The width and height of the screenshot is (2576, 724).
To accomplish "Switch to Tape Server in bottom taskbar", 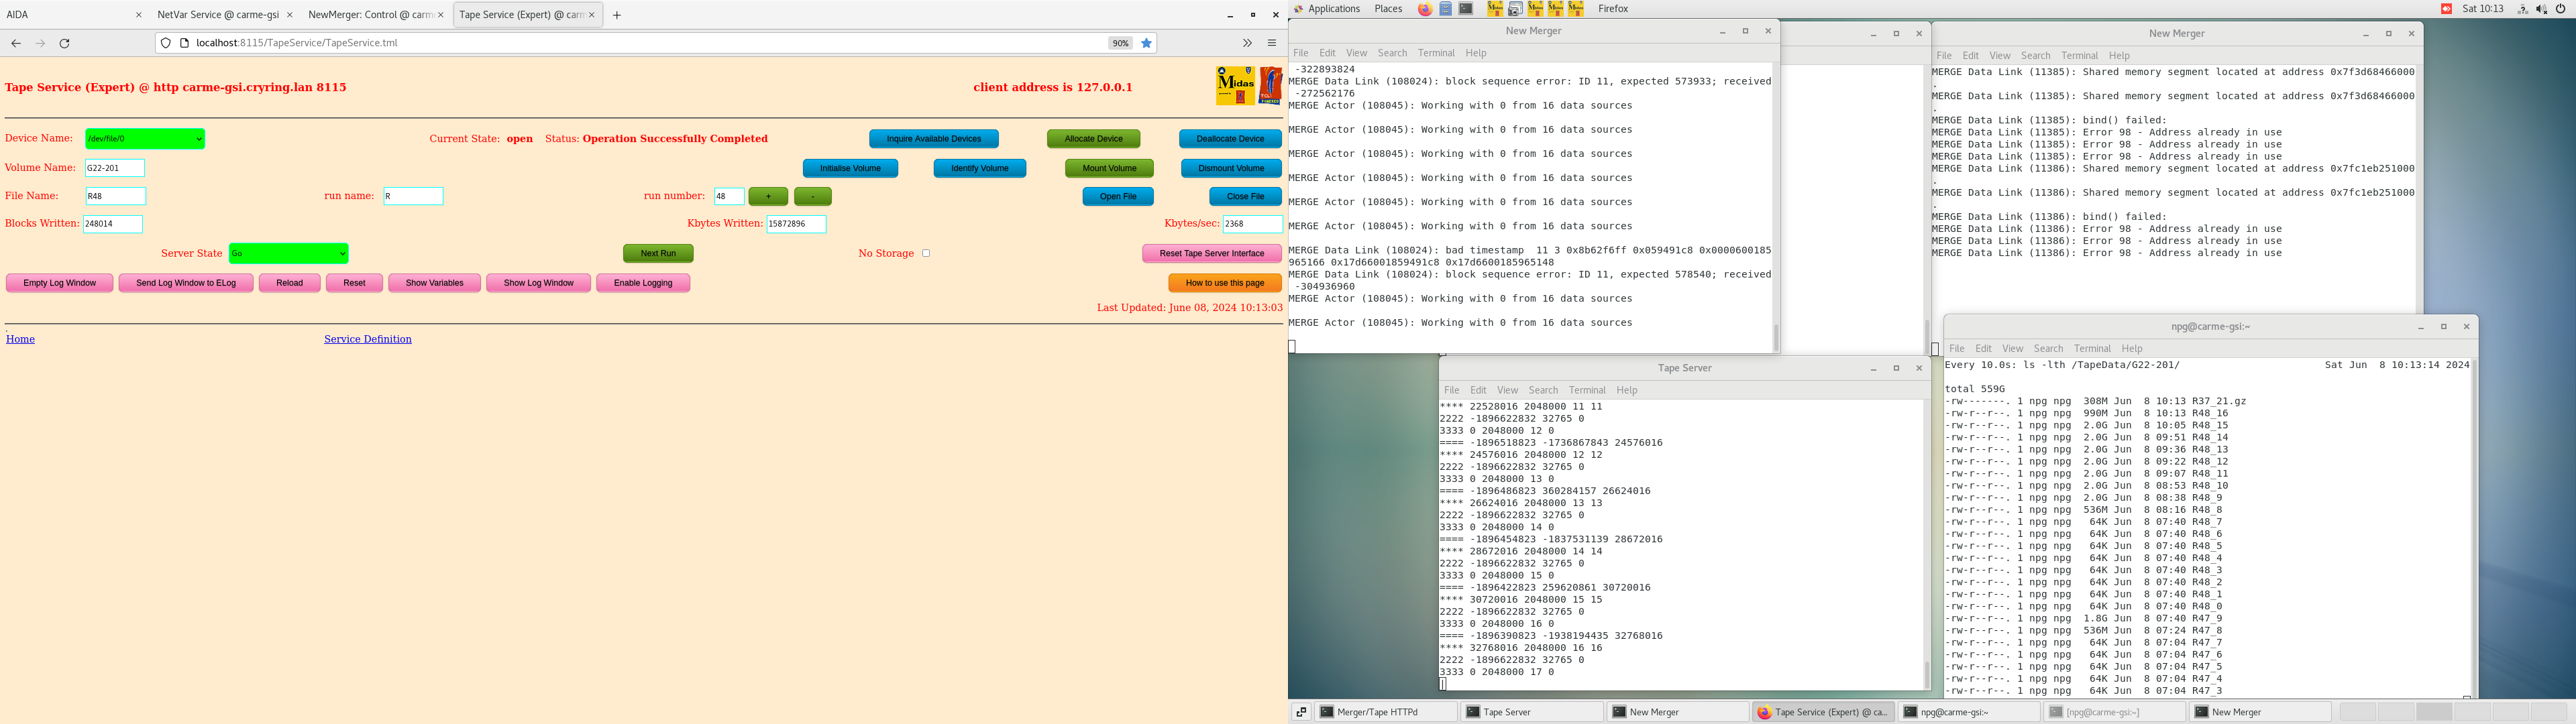I will pos(1533,712).
